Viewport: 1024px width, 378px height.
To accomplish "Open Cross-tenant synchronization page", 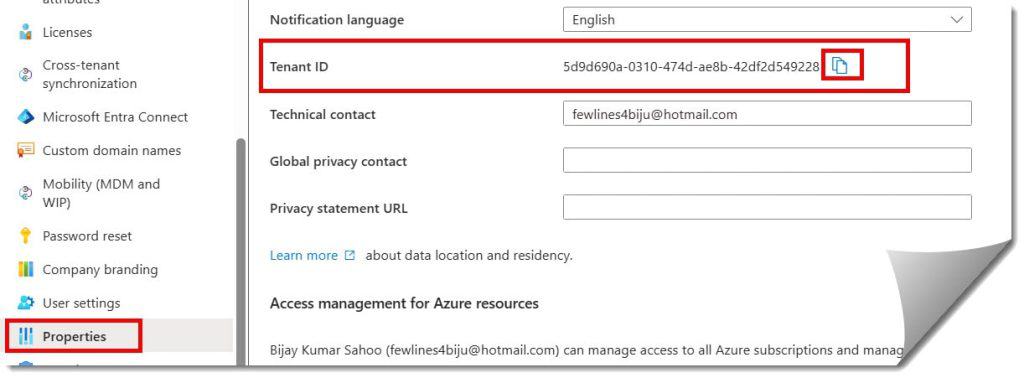I will click(89, 74).
